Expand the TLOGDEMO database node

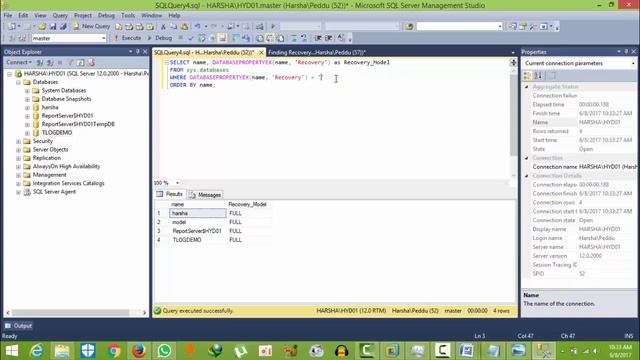click(x=27, y=133)
